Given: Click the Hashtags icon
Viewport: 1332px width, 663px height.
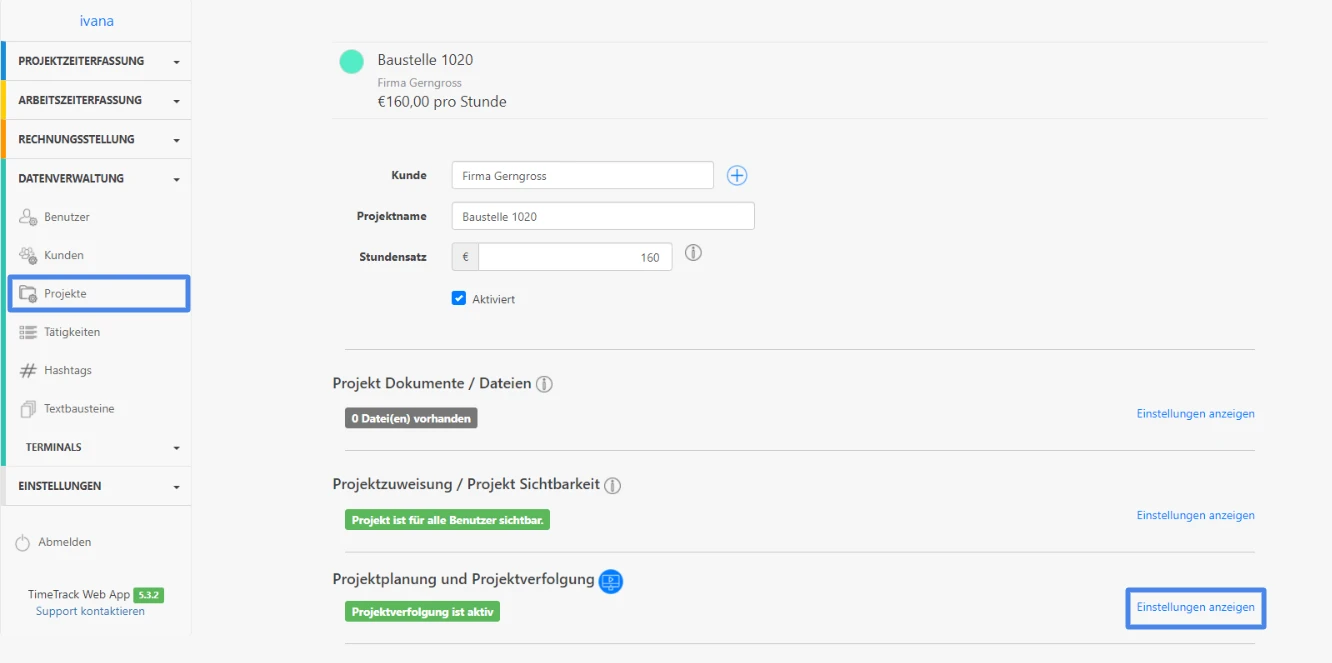Looking at the screenshot, I should (x=28, y=370).
